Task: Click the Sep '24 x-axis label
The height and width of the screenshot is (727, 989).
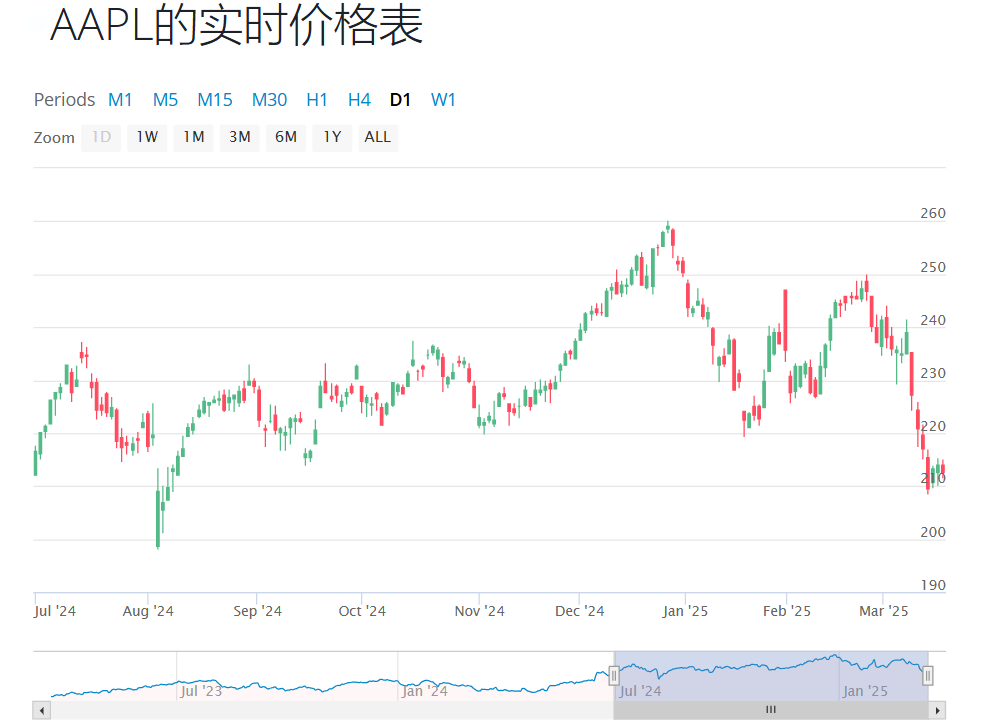Action: pos(257,611)
